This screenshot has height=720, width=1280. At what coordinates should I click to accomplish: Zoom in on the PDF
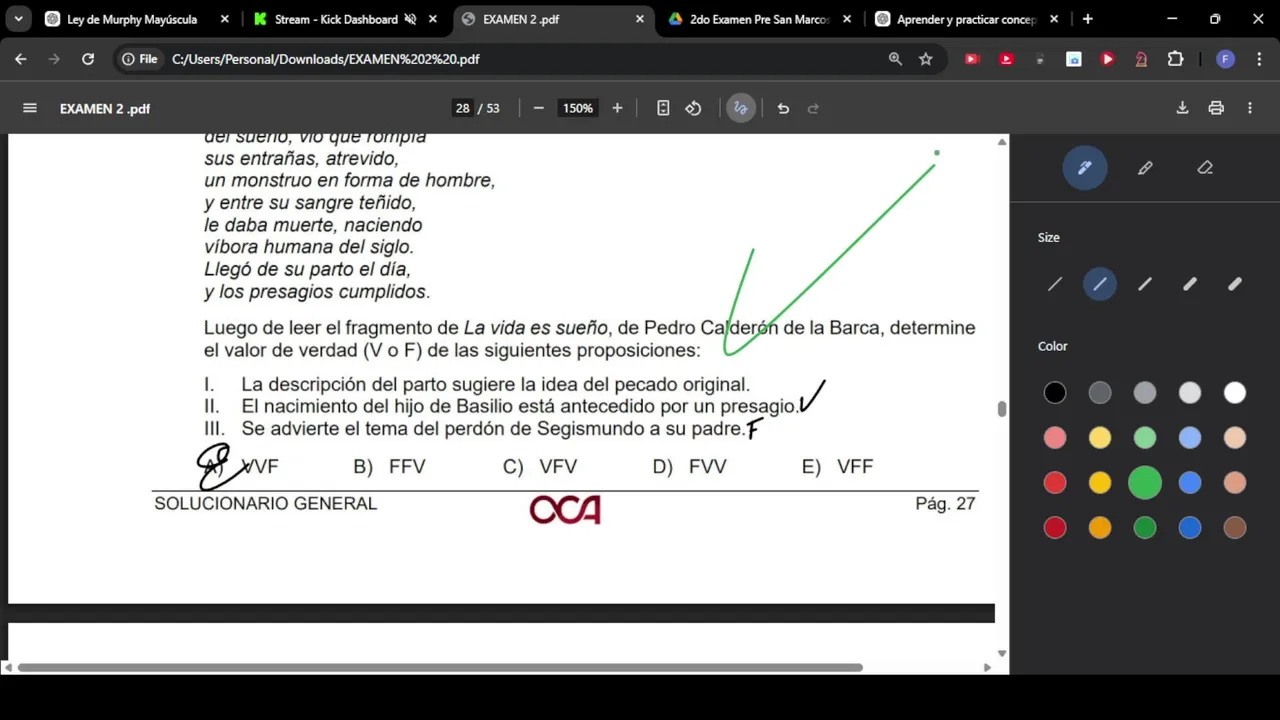617,108
